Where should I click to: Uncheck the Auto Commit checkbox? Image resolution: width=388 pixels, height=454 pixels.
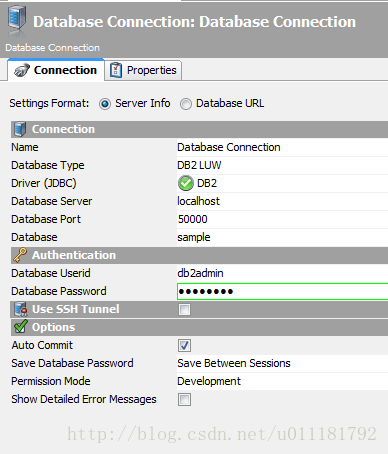pyautogui.click(x=184, y=345)
